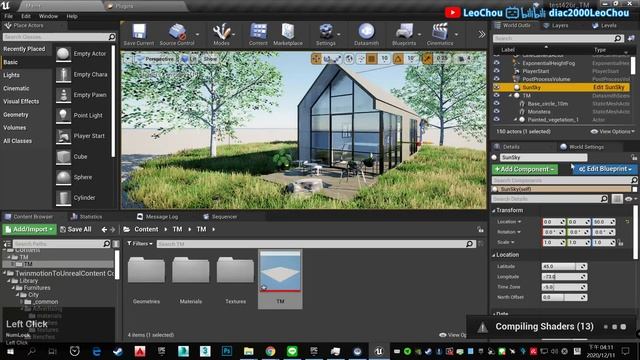Toggle visibility of PostProcessVolume actor

pyautogui.click(x=497, y=79)
